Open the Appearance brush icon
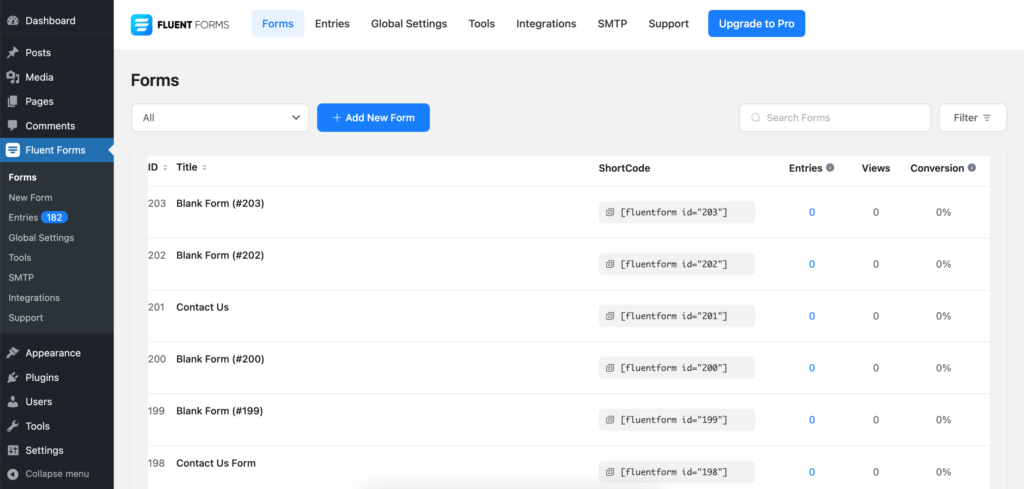This screenshot has width=1024, height=489. pyautogui.click(x=12, y=353)
